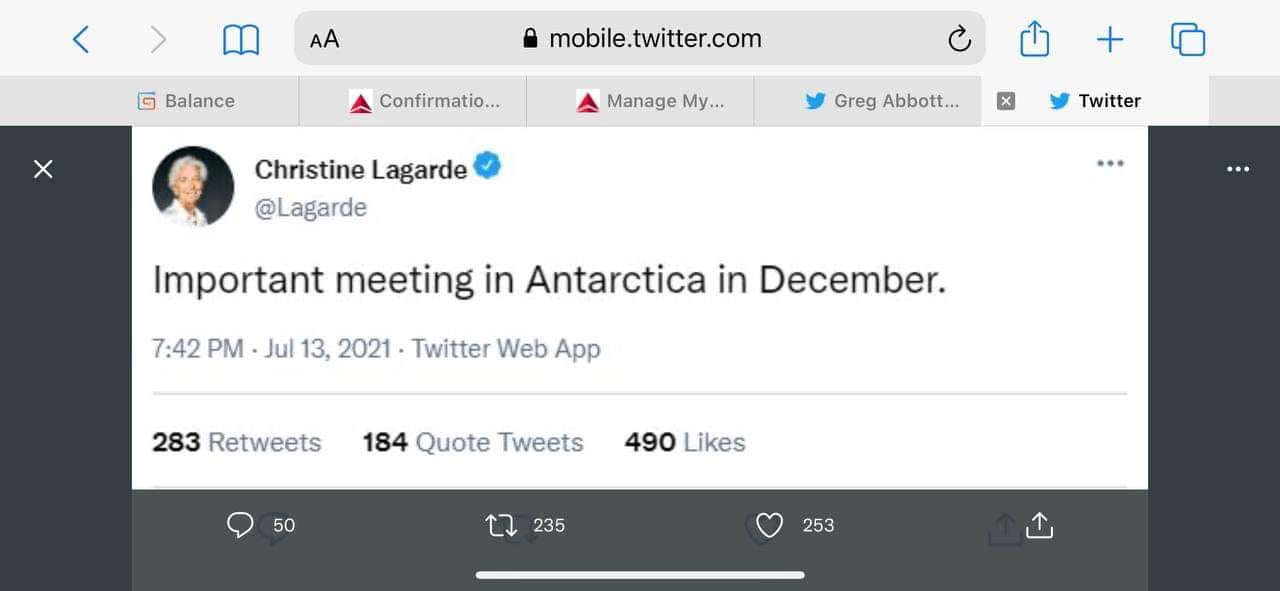Open the 184 Quote Tweets list
Viewport: 1280px width, 591px height.
(x=472, y=441)
